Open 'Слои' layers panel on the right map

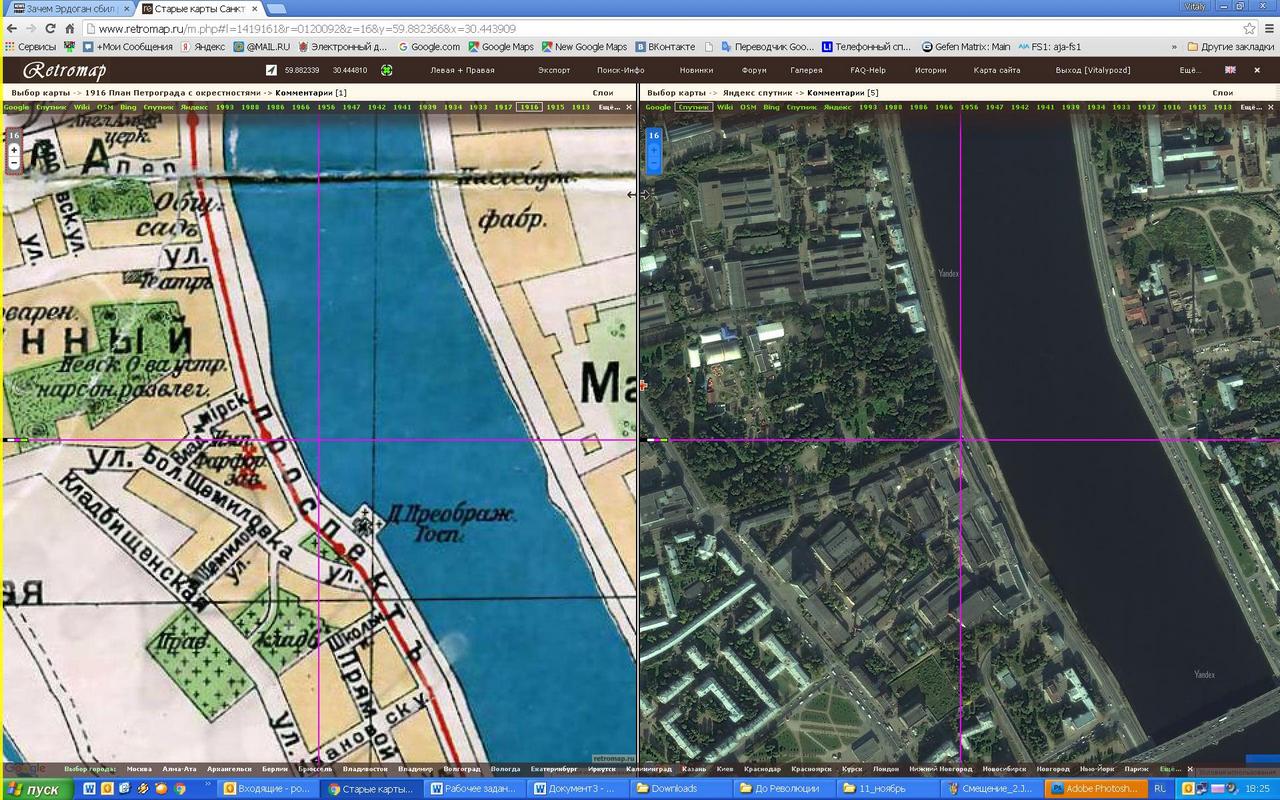coord(1222,93)
